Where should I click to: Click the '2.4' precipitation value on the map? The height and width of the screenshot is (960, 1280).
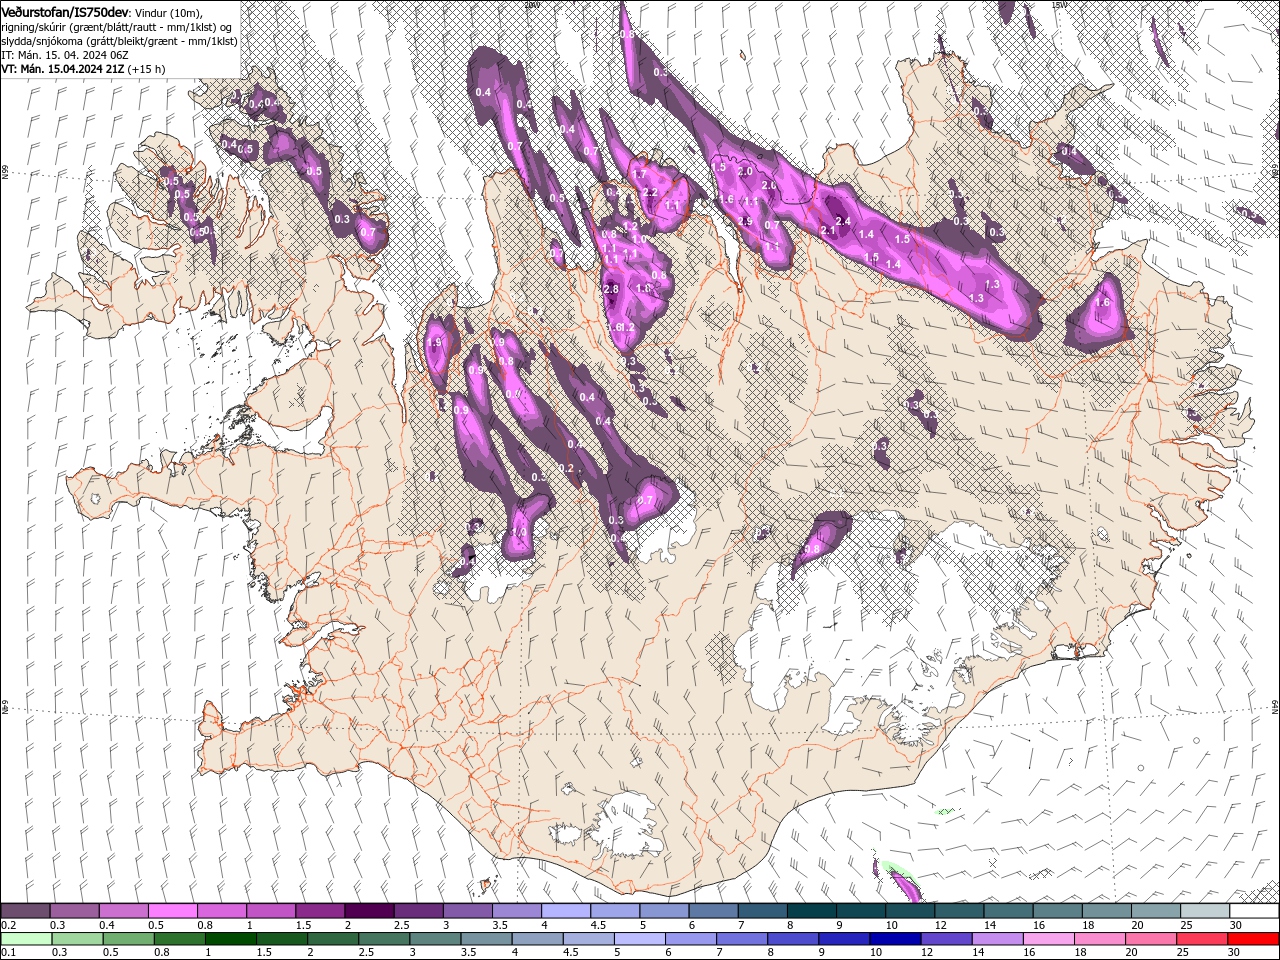click(842, 221)
